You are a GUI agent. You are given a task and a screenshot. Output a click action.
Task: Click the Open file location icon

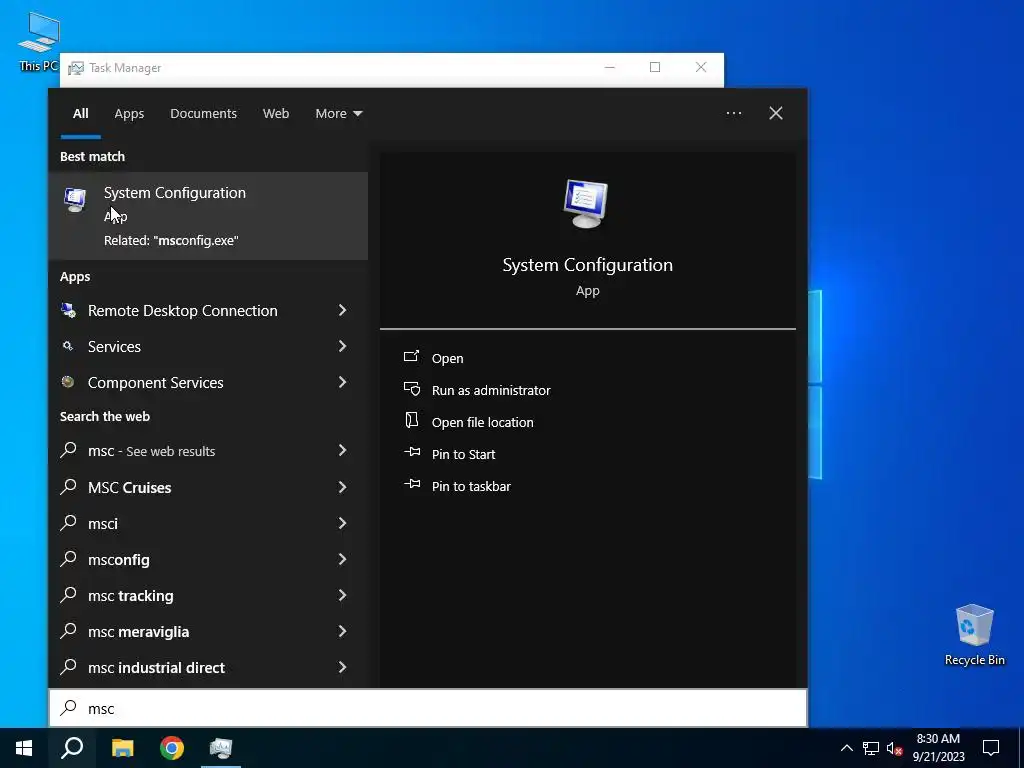pos(411,421)
